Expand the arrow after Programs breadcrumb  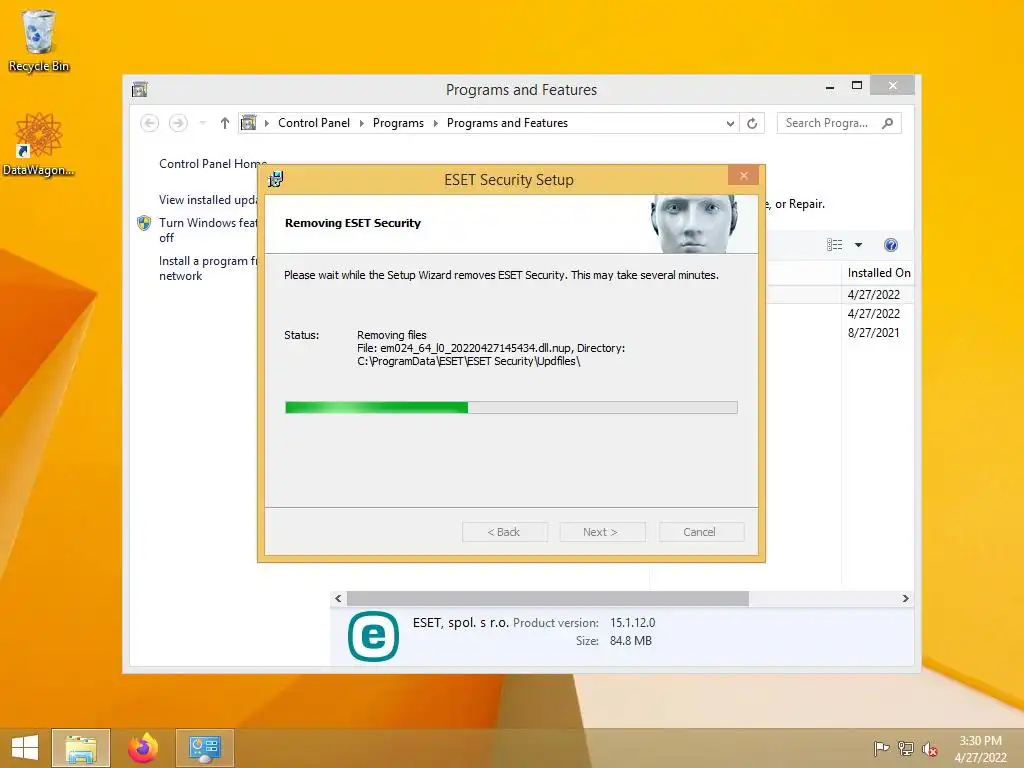pos(436,123)
